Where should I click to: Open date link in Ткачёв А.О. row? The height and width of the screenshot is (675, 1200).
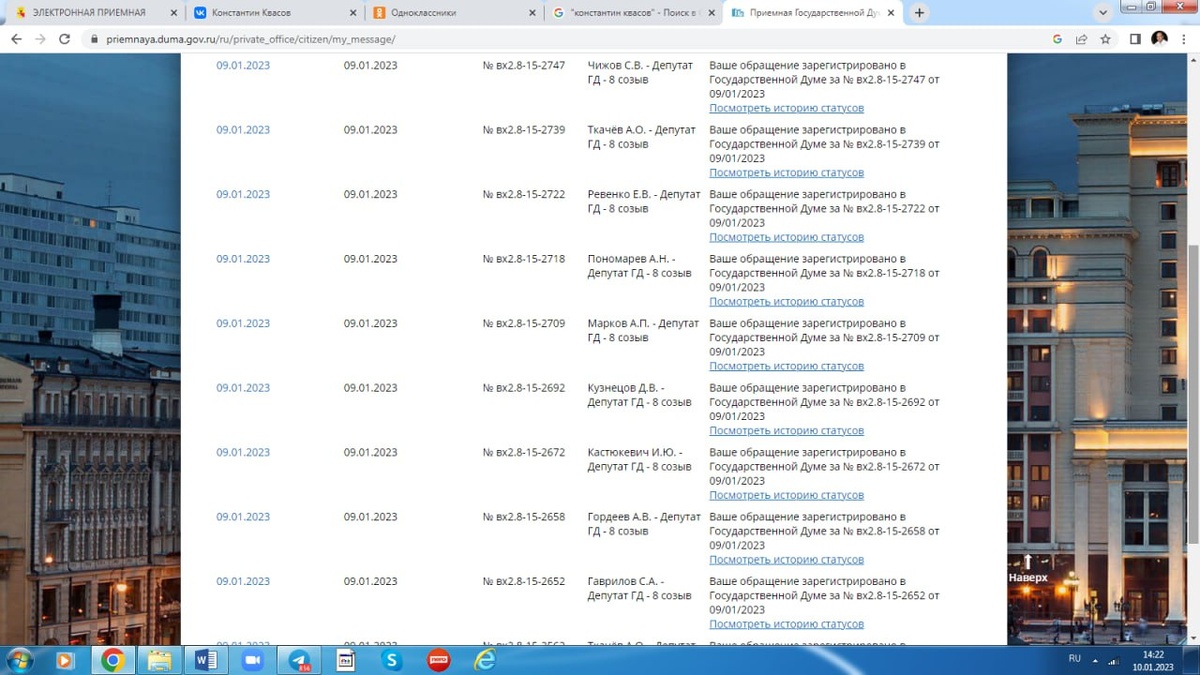pos(243,130)
